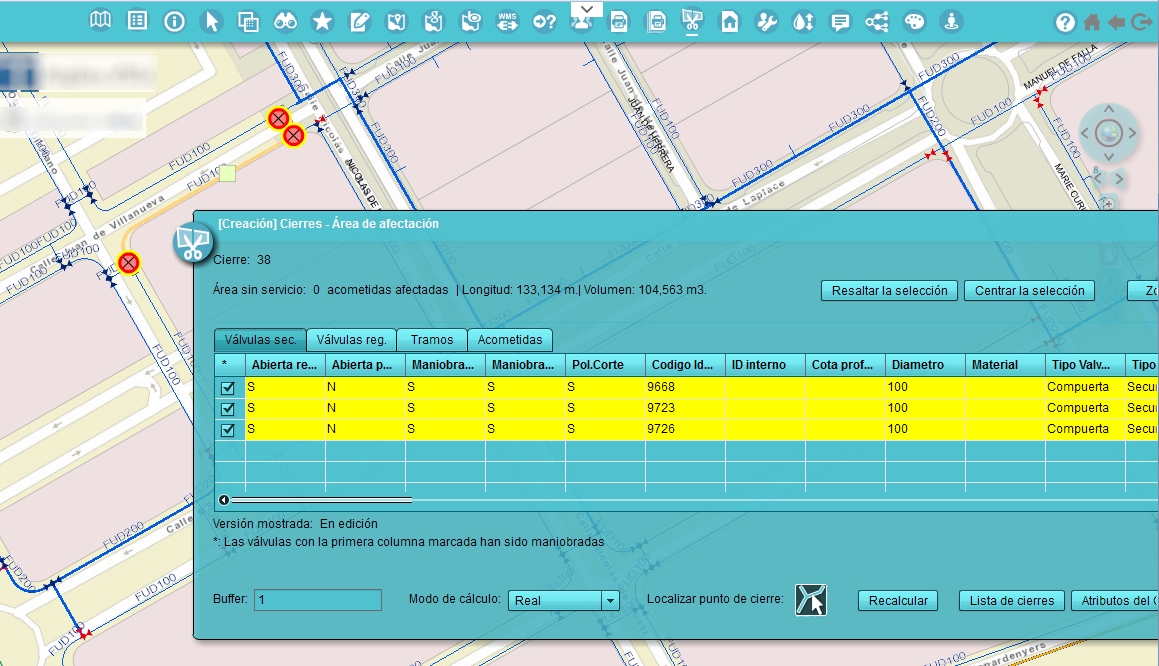1159x666 pixels.
Task: Open the help question mark icon
Action: pyautogui.click(x=1065, y=22)
